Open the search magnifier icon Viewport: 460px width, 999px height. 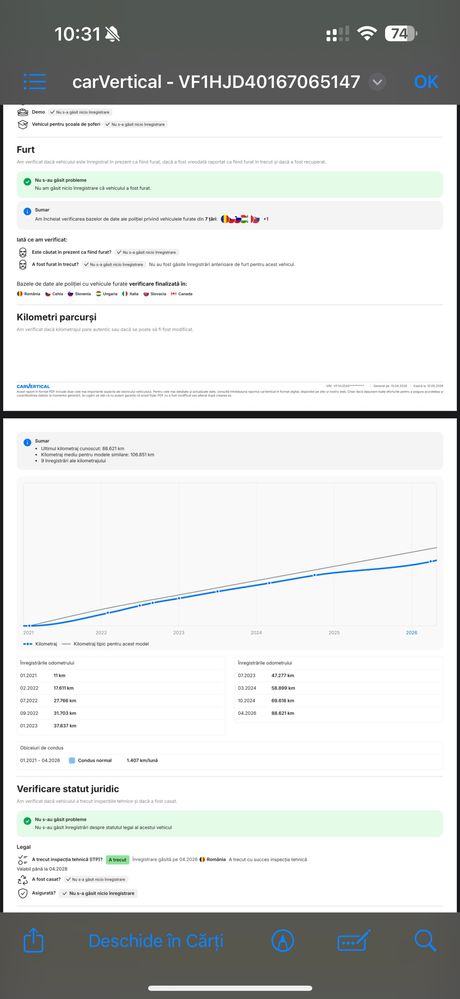425,940
